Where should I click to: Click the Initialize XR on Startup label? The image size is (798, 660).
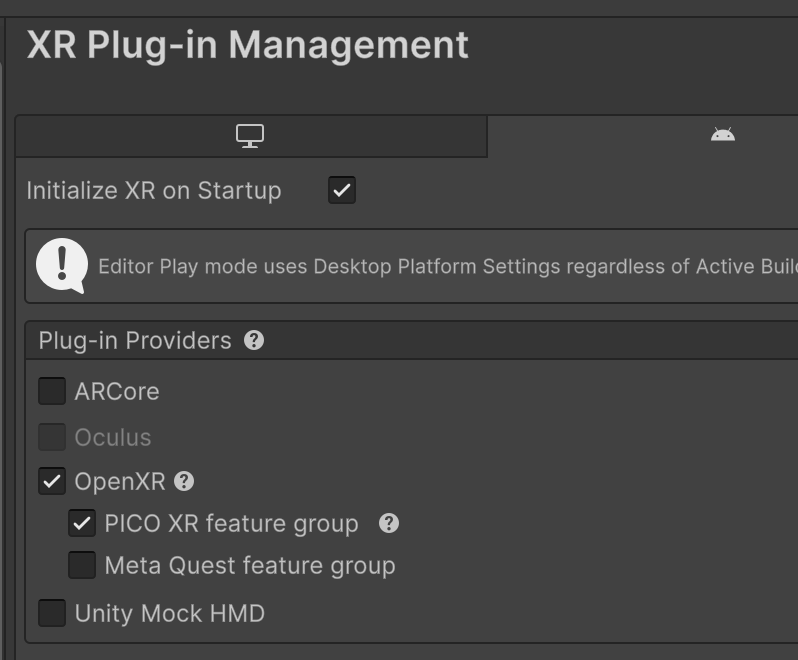click(x=154, y=190)
